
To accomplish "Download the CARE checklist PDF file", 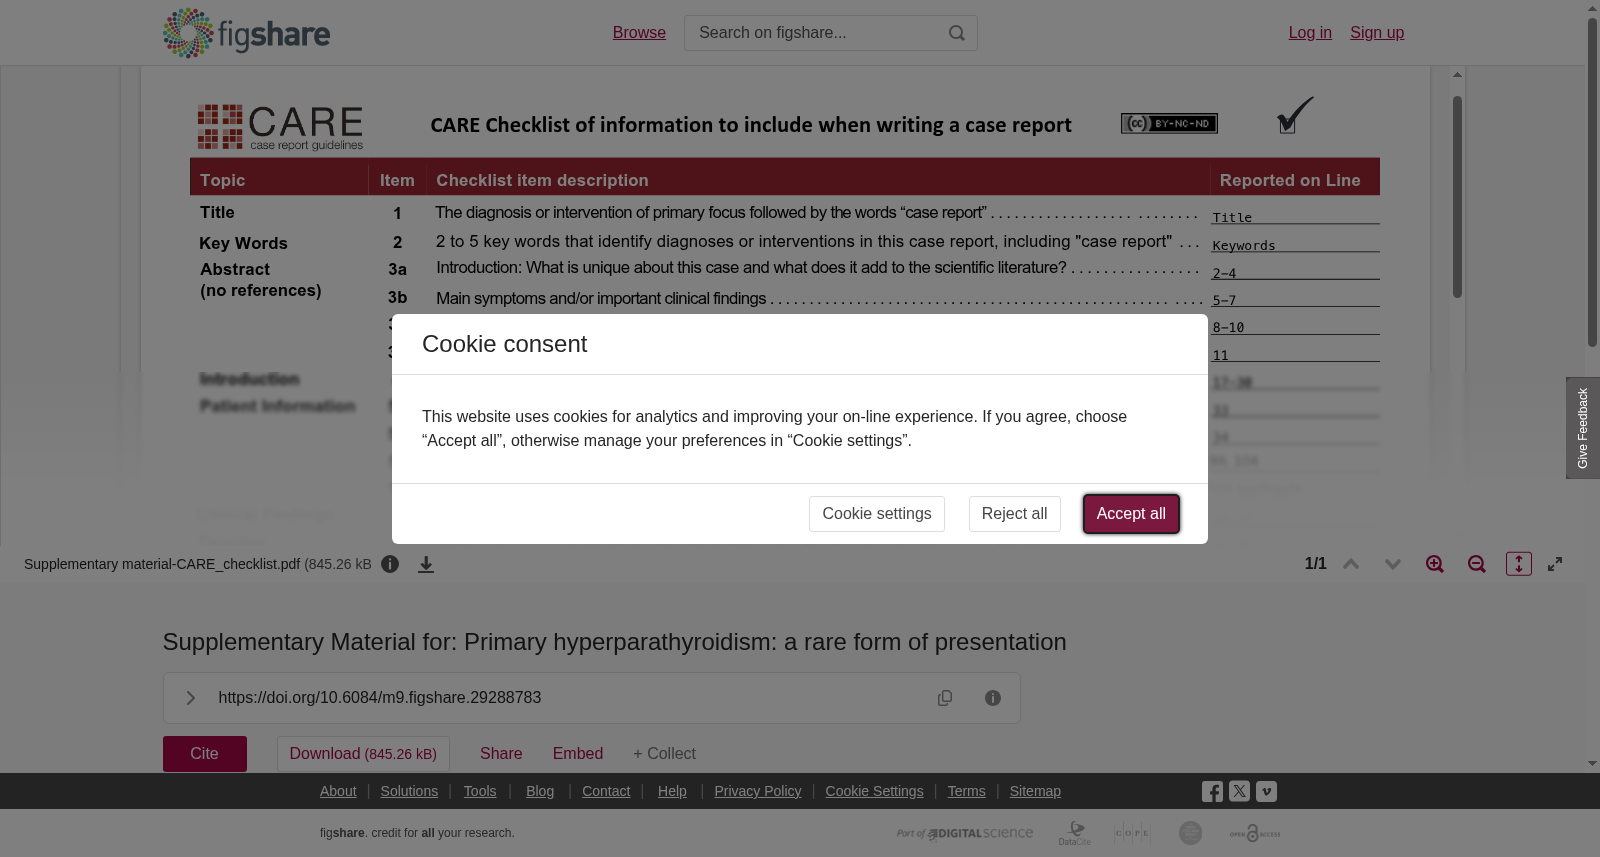I will point(426,564).
